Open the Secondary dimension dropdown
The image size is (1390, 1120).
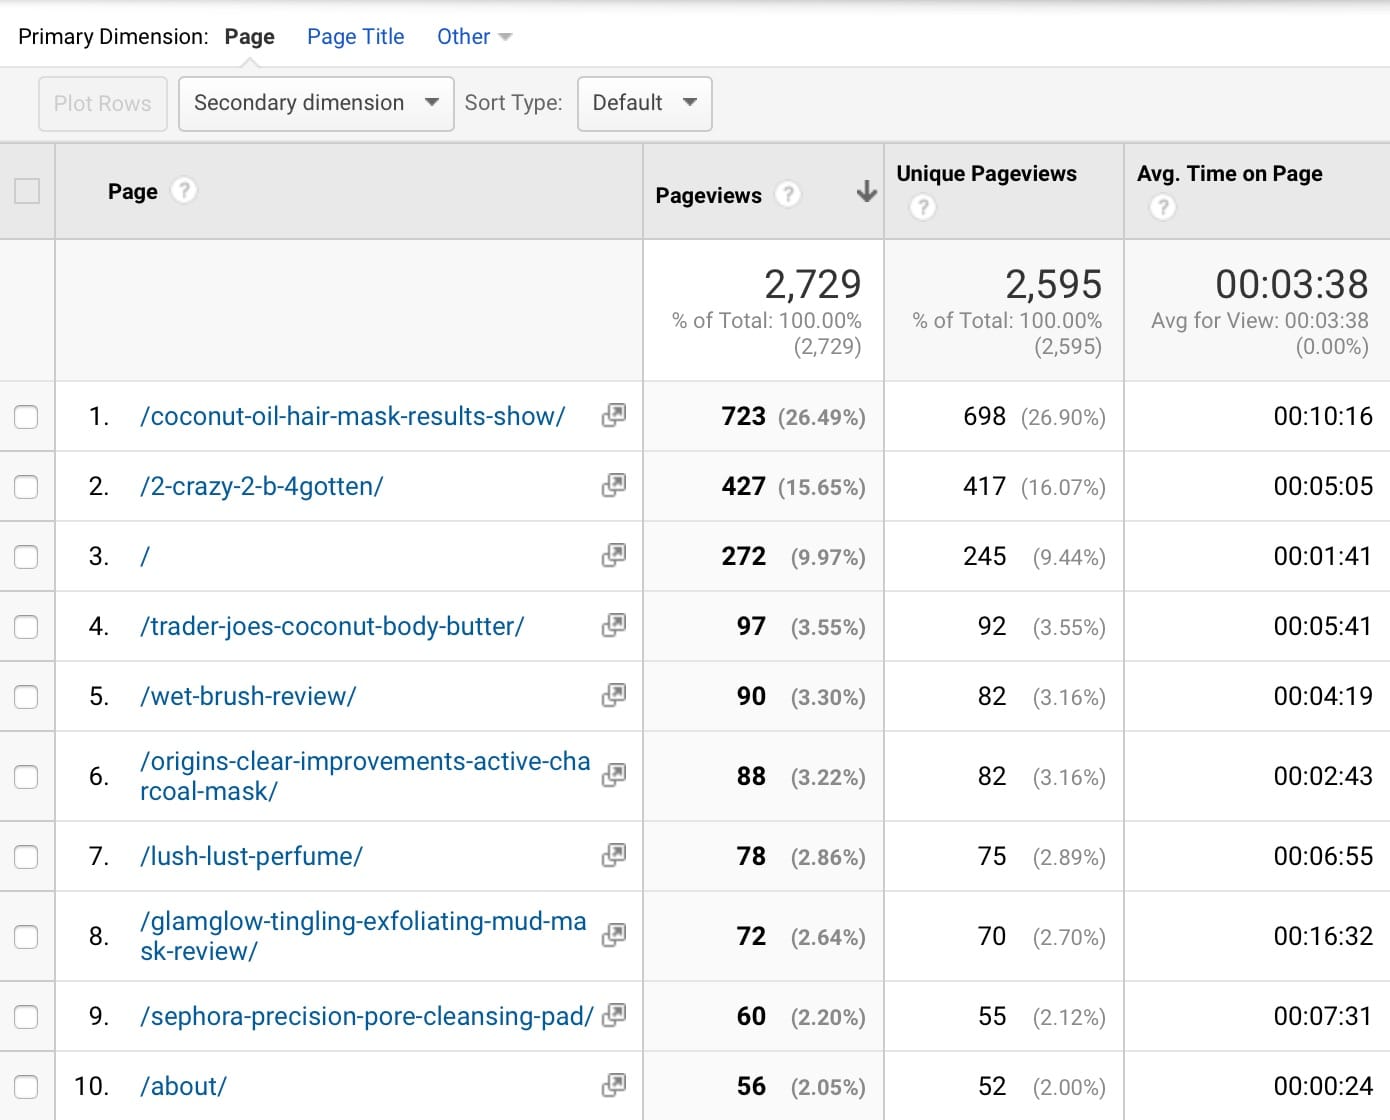(316, 103)
